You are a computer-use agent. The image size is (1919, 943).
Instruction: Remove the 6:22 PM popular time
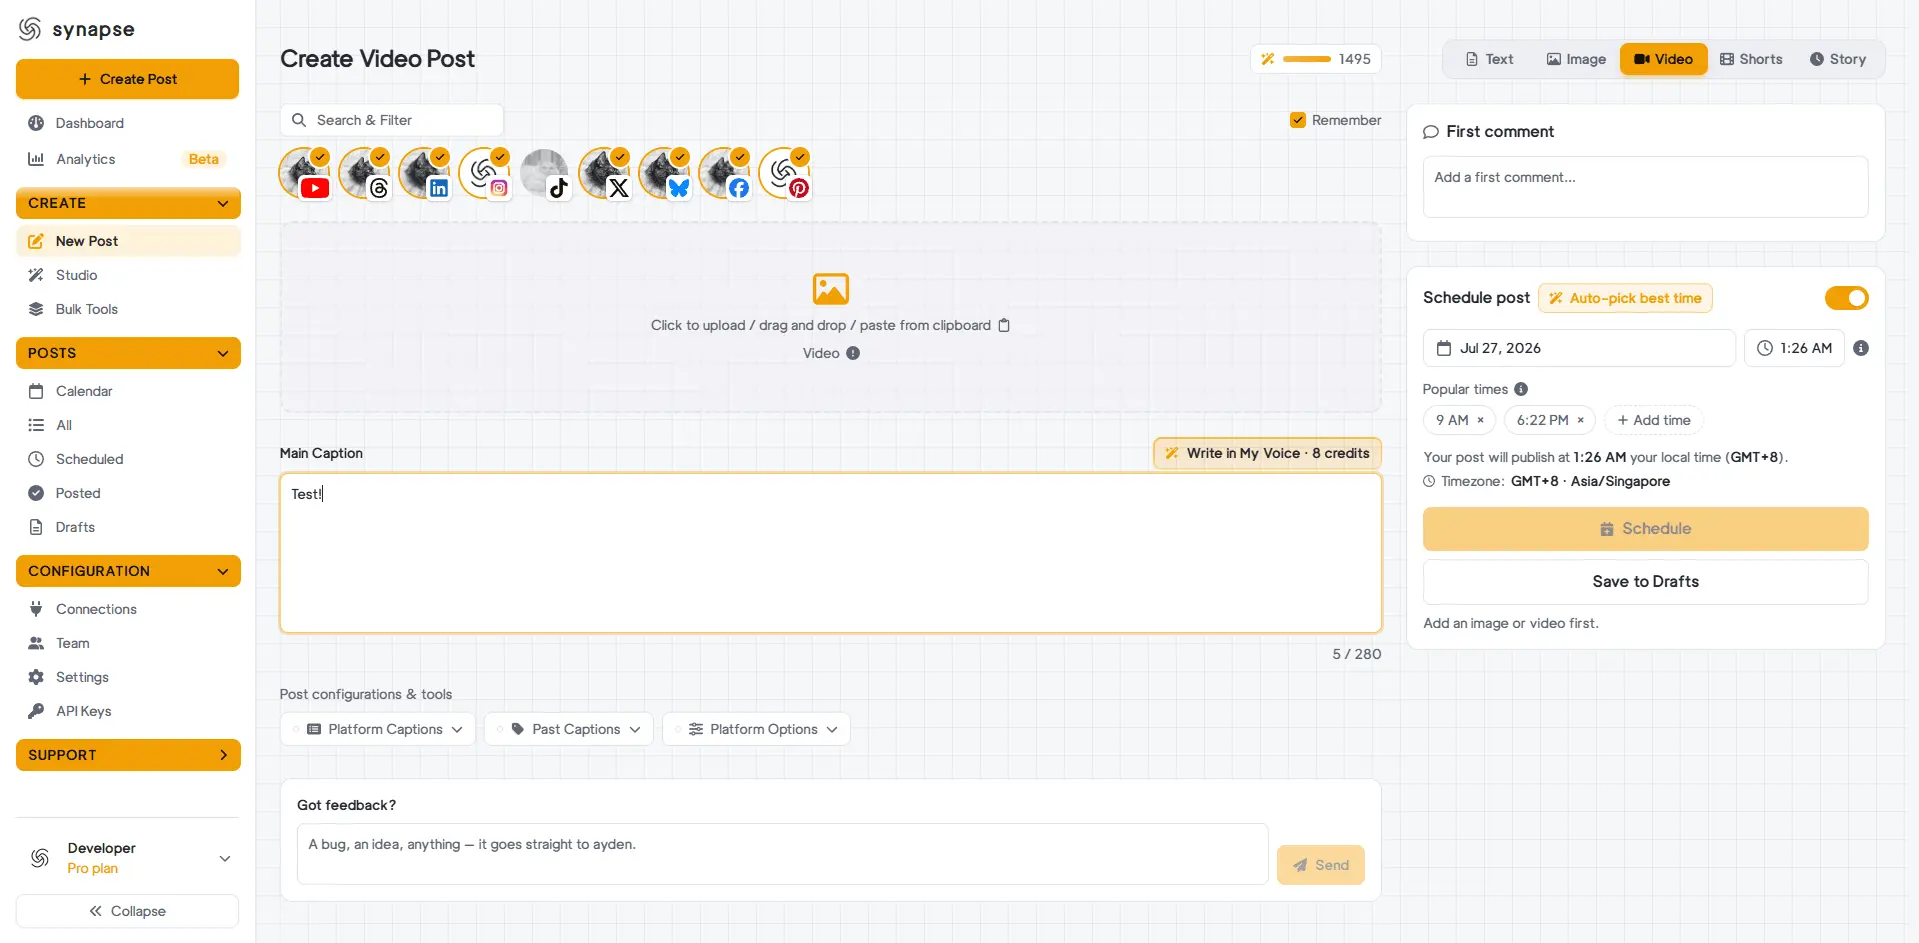click(x=1581, y=420)
